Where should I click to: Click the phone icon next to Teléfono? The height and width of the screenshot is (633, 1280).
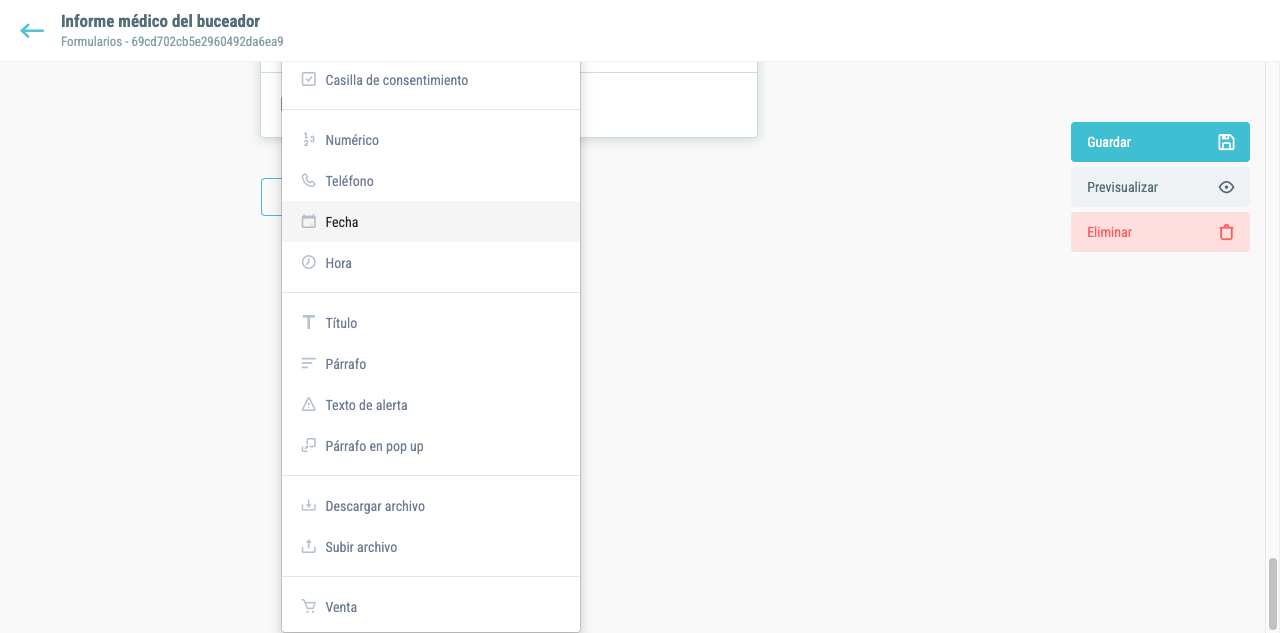[x=309, y=181]
